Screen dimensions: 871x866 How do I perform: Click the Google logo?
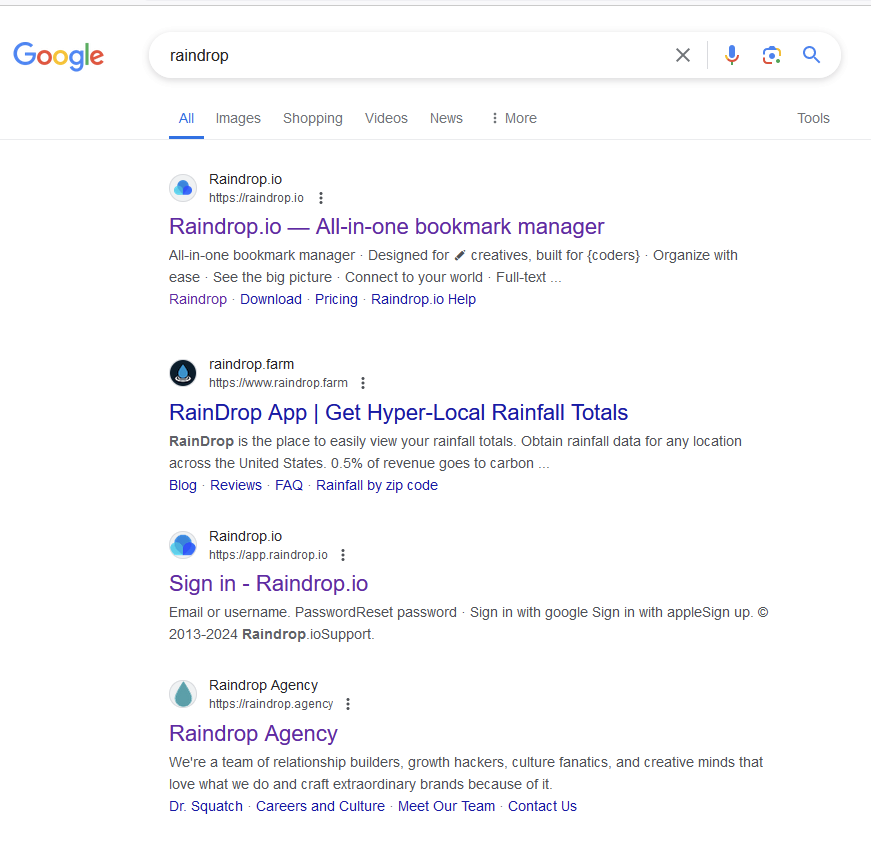pyautogui.click(x=58, y=55)
